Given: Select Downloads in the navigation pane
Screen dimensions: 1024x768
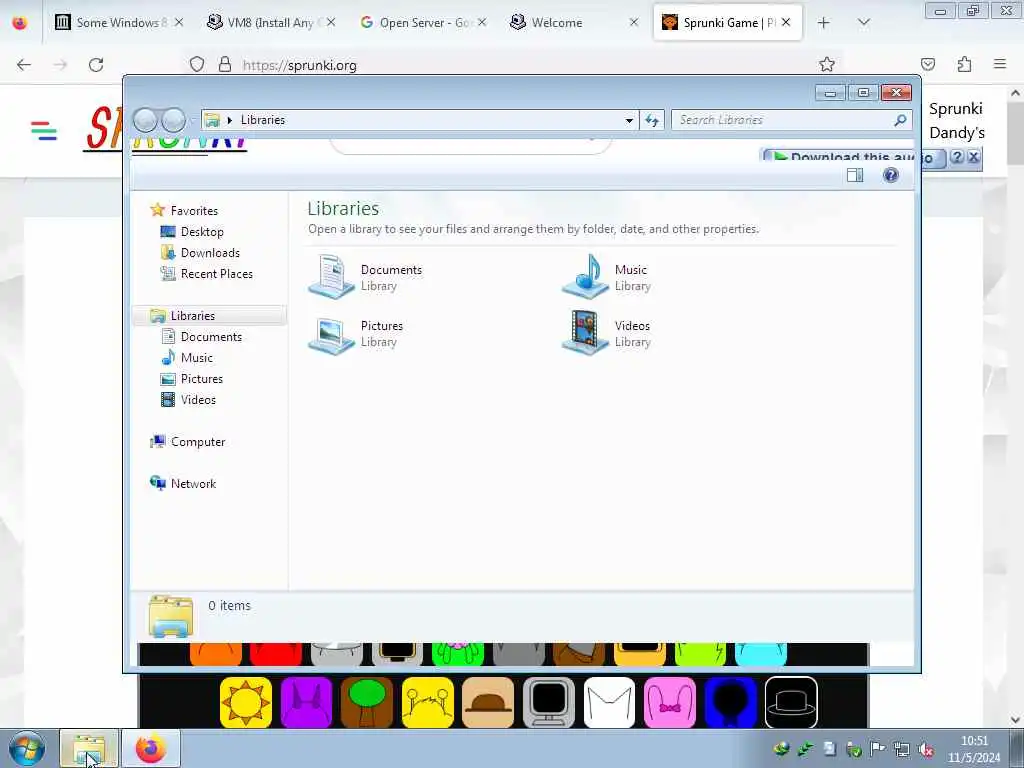Looking at the screenshot, I should pyautogui.click(x=210, y=253).
